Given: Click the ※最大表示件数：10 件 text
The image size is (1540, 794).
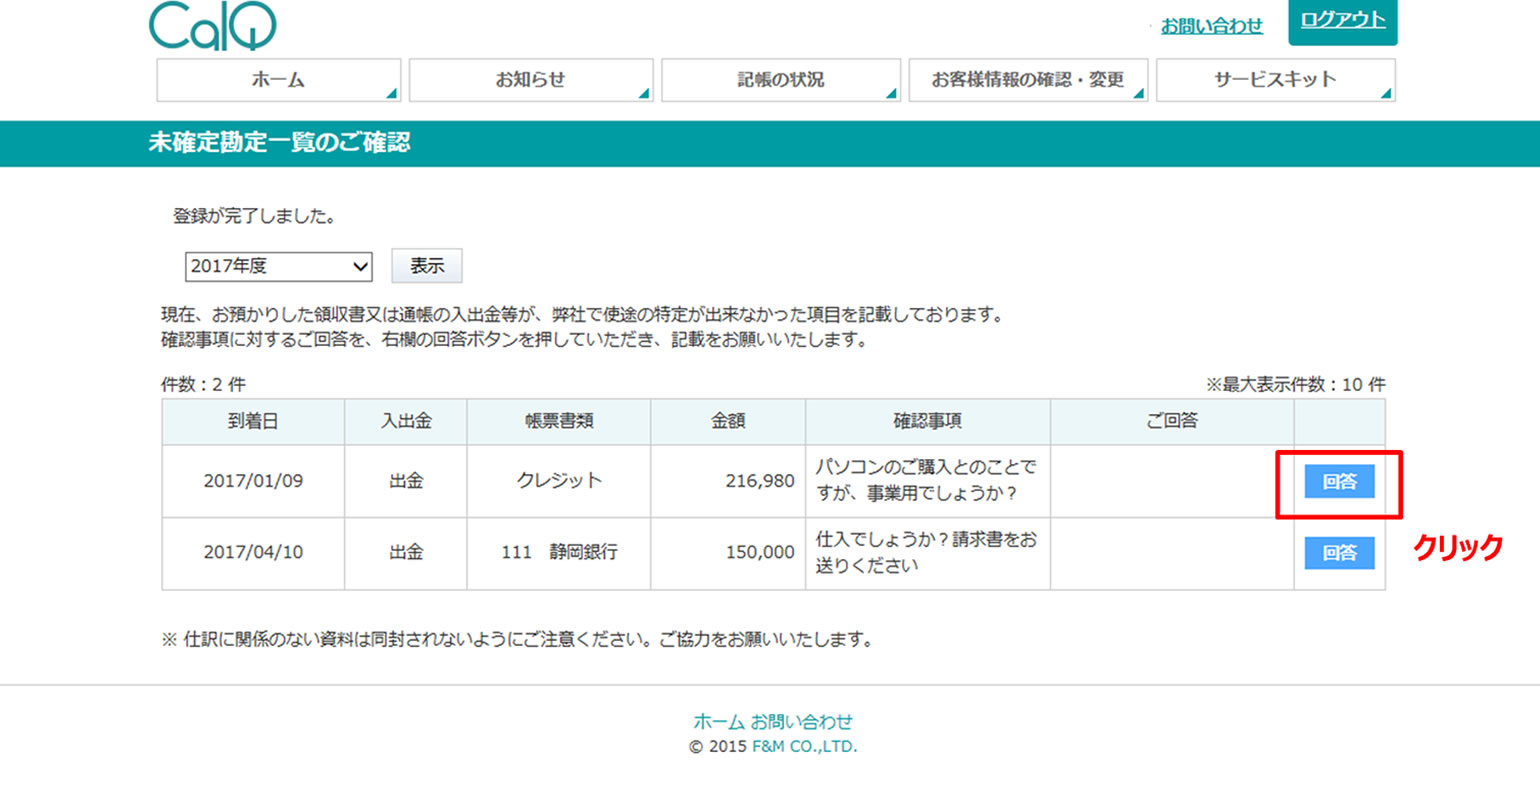Looking at the screenshot, I should [1295, 385].
